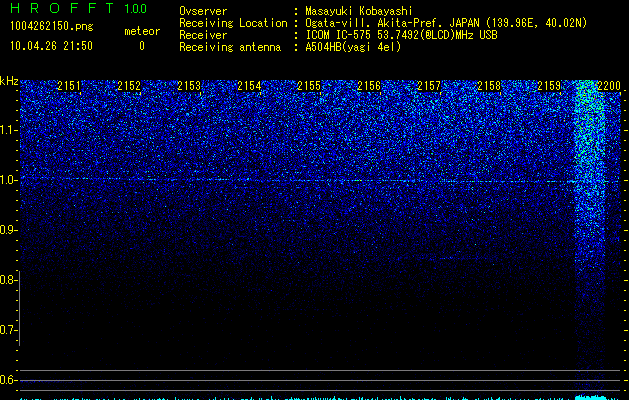Click the 2152 time marker
This screenshot has height=400, width=629.
tap(129, 86)
